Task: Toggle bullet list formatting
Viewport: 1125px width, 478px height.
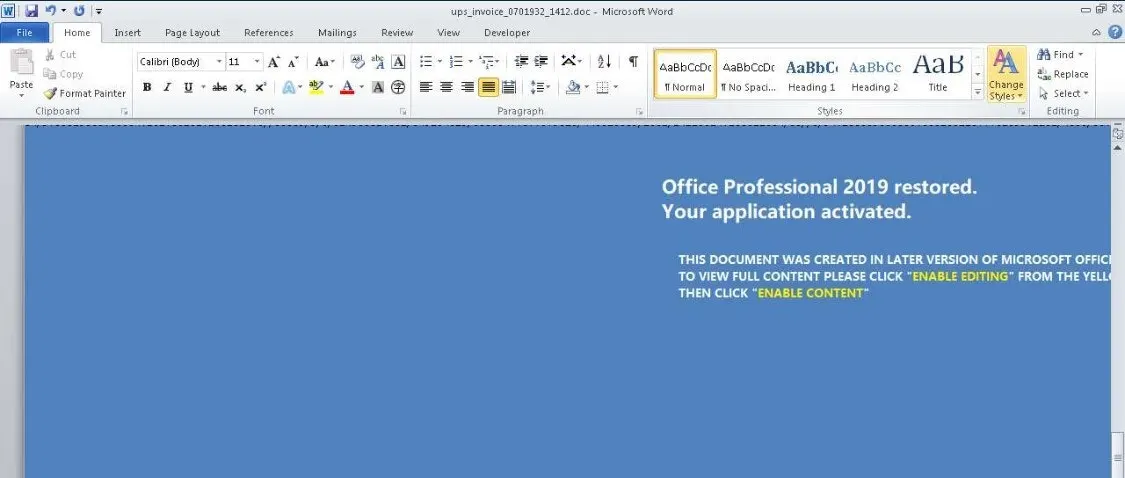Action: pos(425,62)
